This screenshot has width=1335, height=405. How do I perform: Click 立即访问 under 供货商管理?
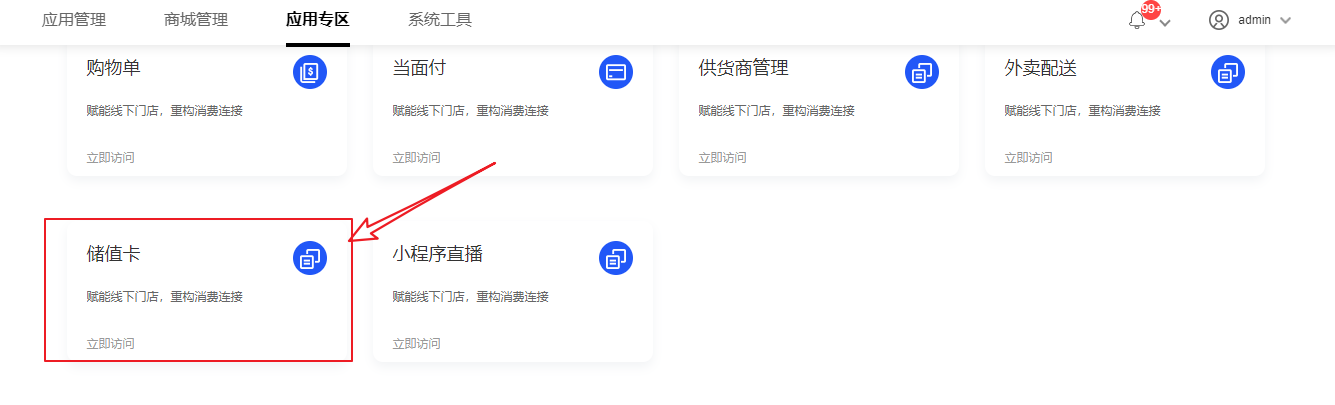pyautogui.click(x=722, y=158)
